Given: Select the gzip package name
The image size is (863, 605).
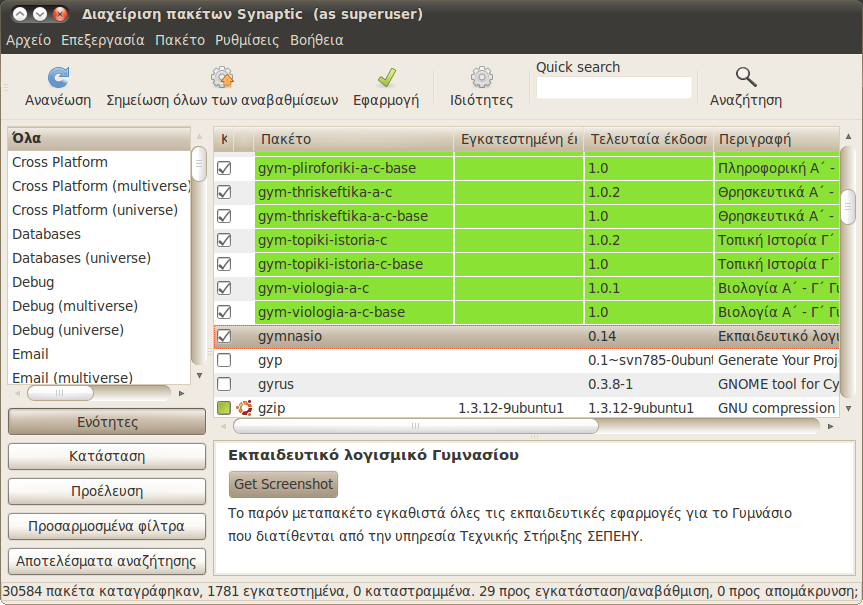Looking at the screenshot, I should 271,408.
